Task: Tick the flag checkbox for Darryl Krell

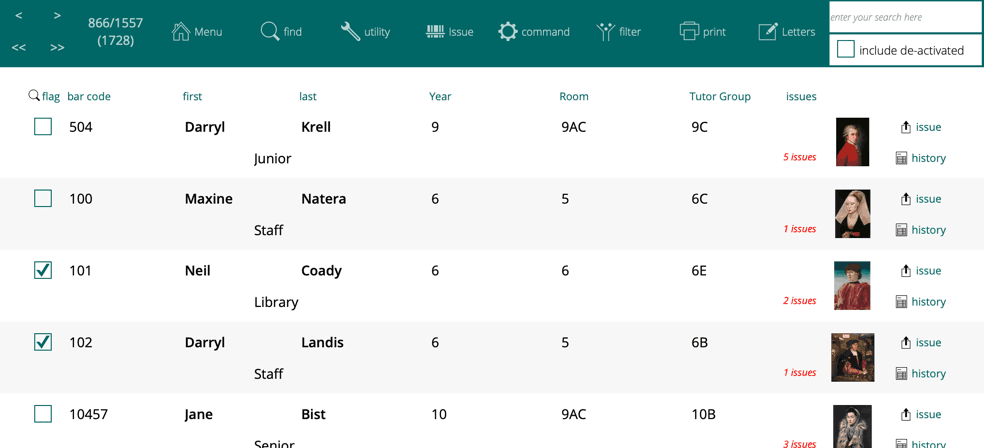Action: click(43, 127)
